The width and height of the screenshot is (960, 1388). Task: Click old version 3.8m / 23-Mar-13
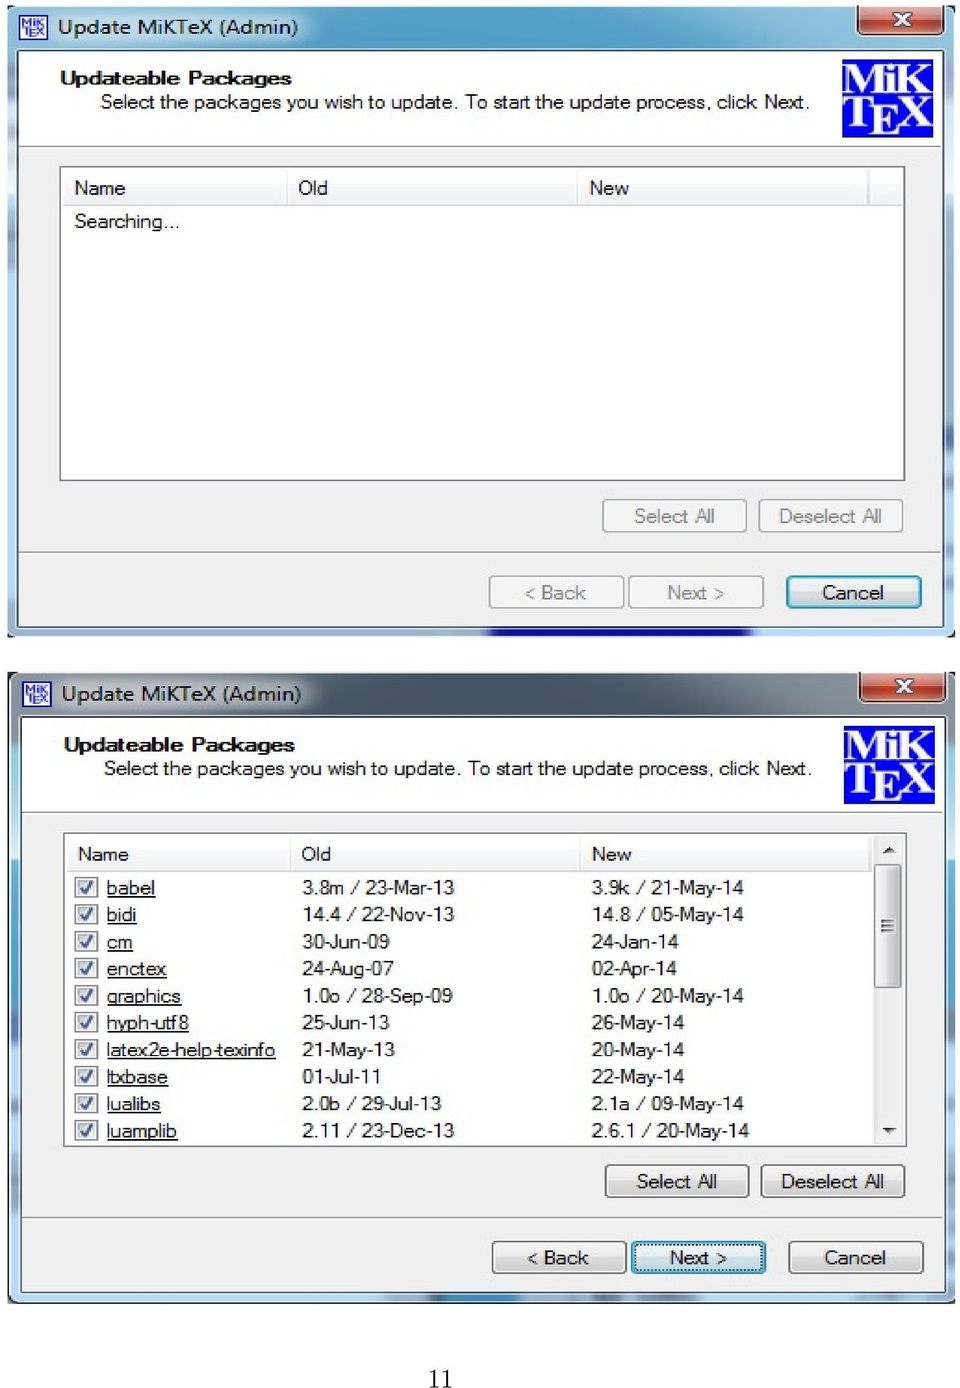click(x=378, y=887)
